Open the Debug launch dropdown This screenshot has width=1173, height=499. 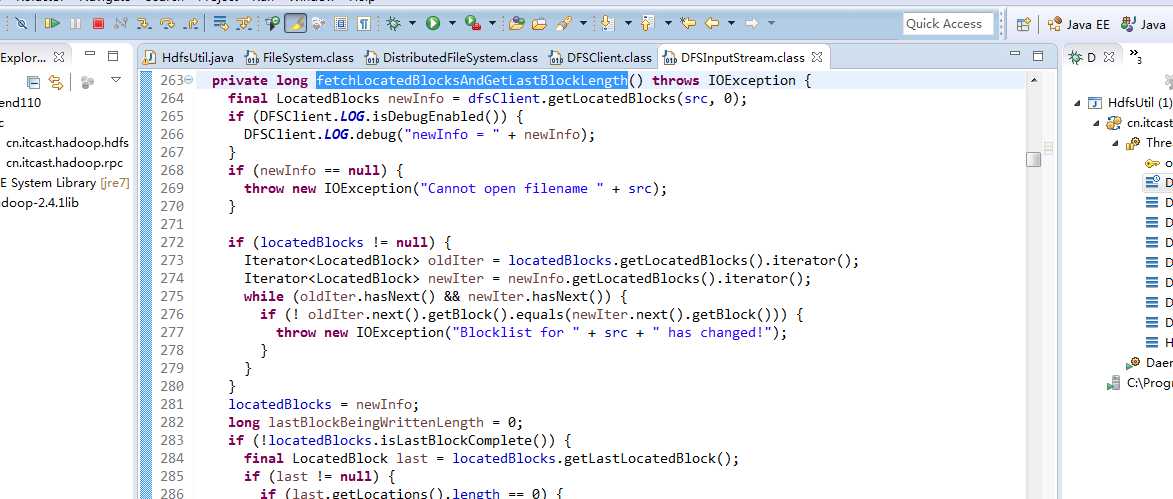412,23
